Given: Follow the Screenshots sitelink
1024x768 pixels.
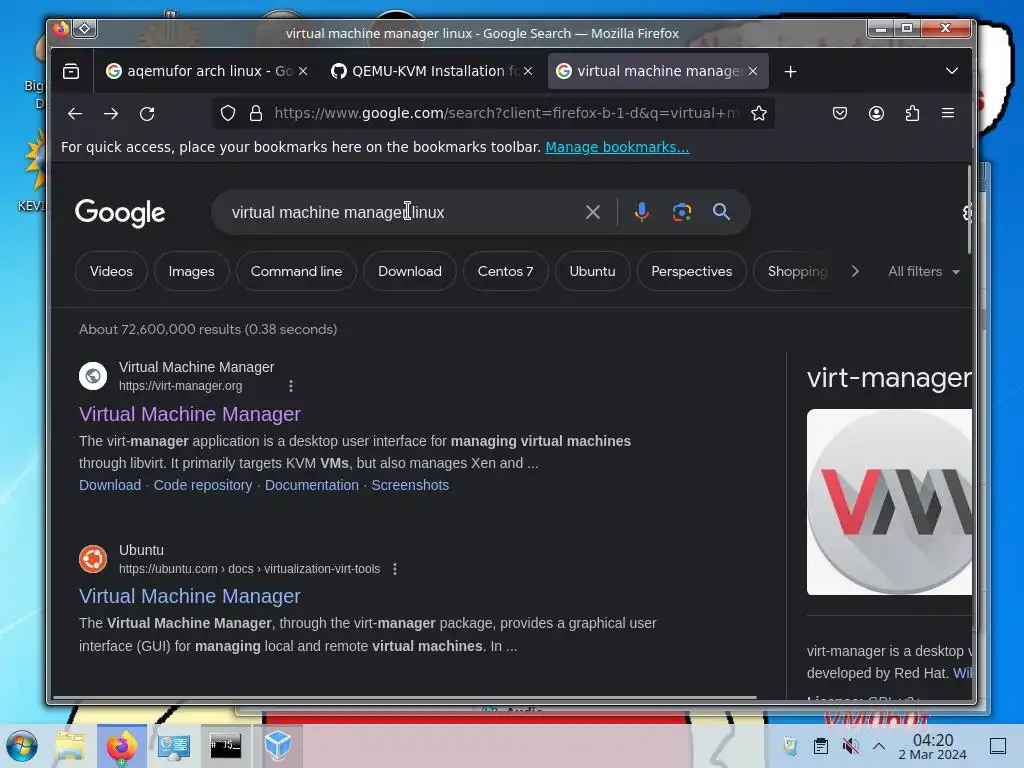Looking at the screenshot, I should point(410,485).
